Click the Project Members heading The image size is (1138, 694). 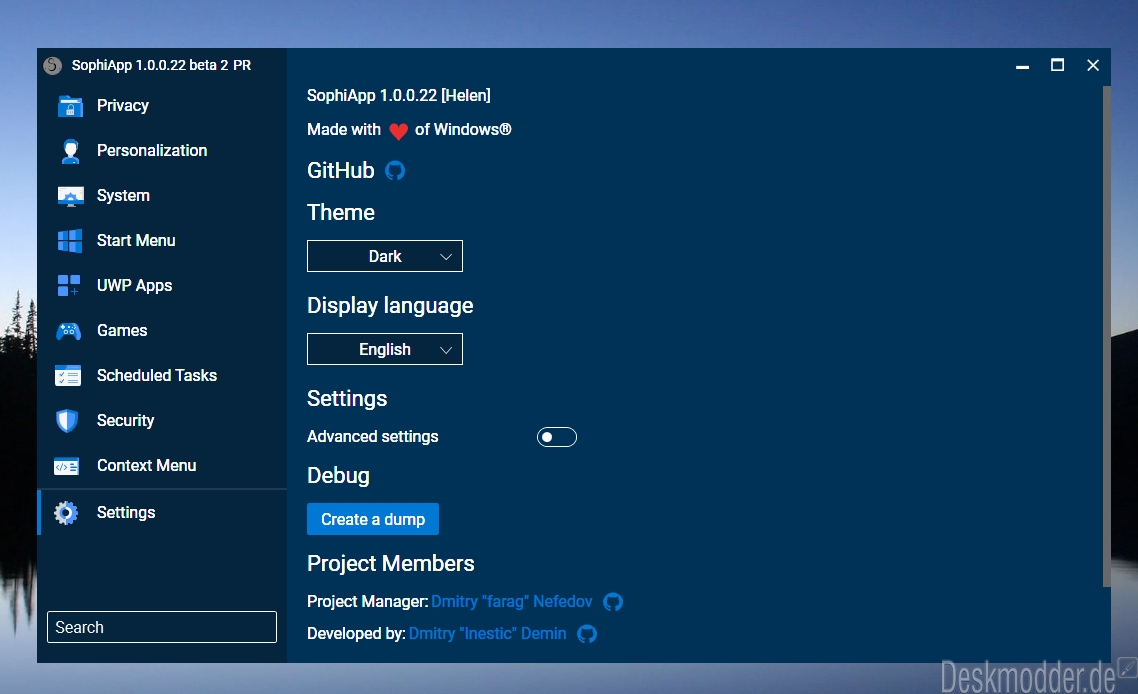390,564
